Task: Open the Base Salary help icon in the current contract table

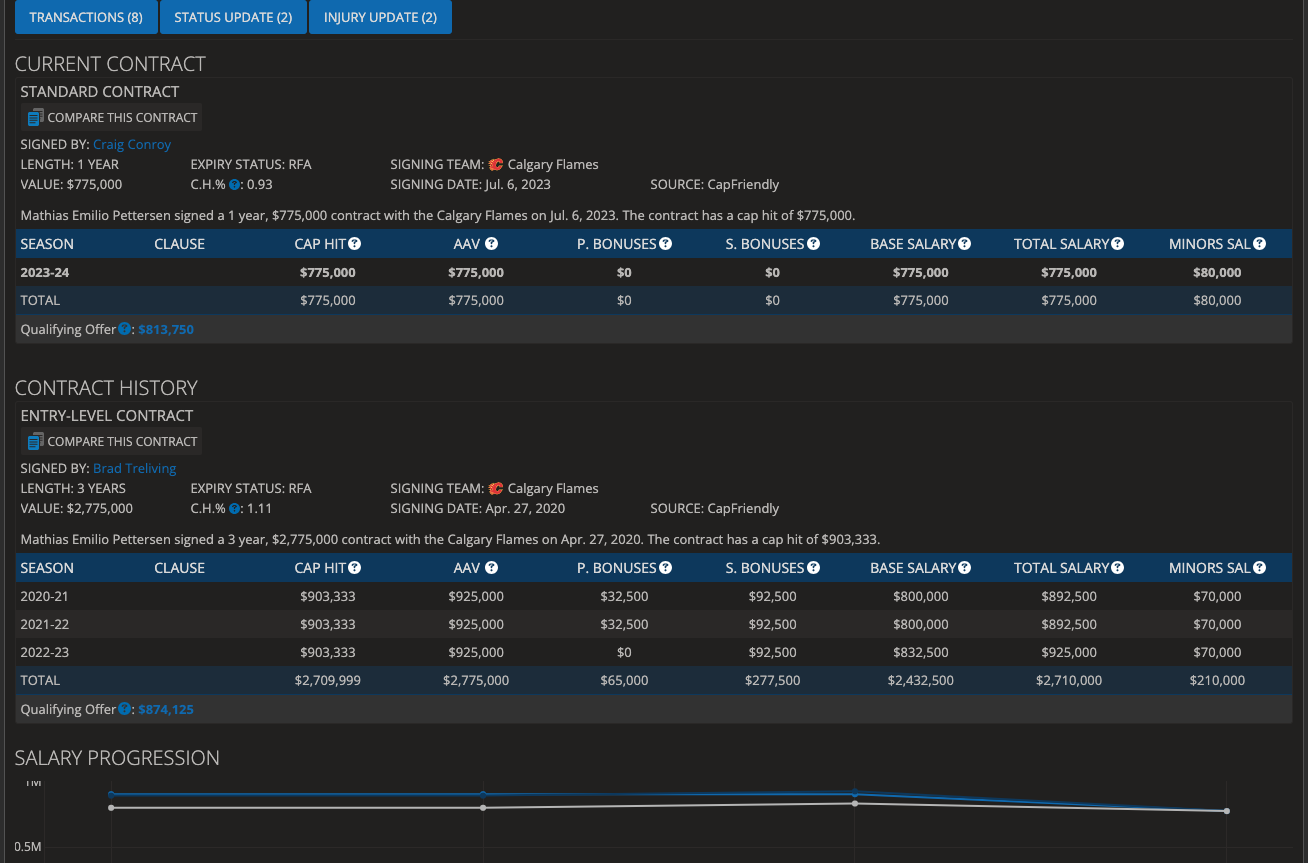Action: [965, 243]
